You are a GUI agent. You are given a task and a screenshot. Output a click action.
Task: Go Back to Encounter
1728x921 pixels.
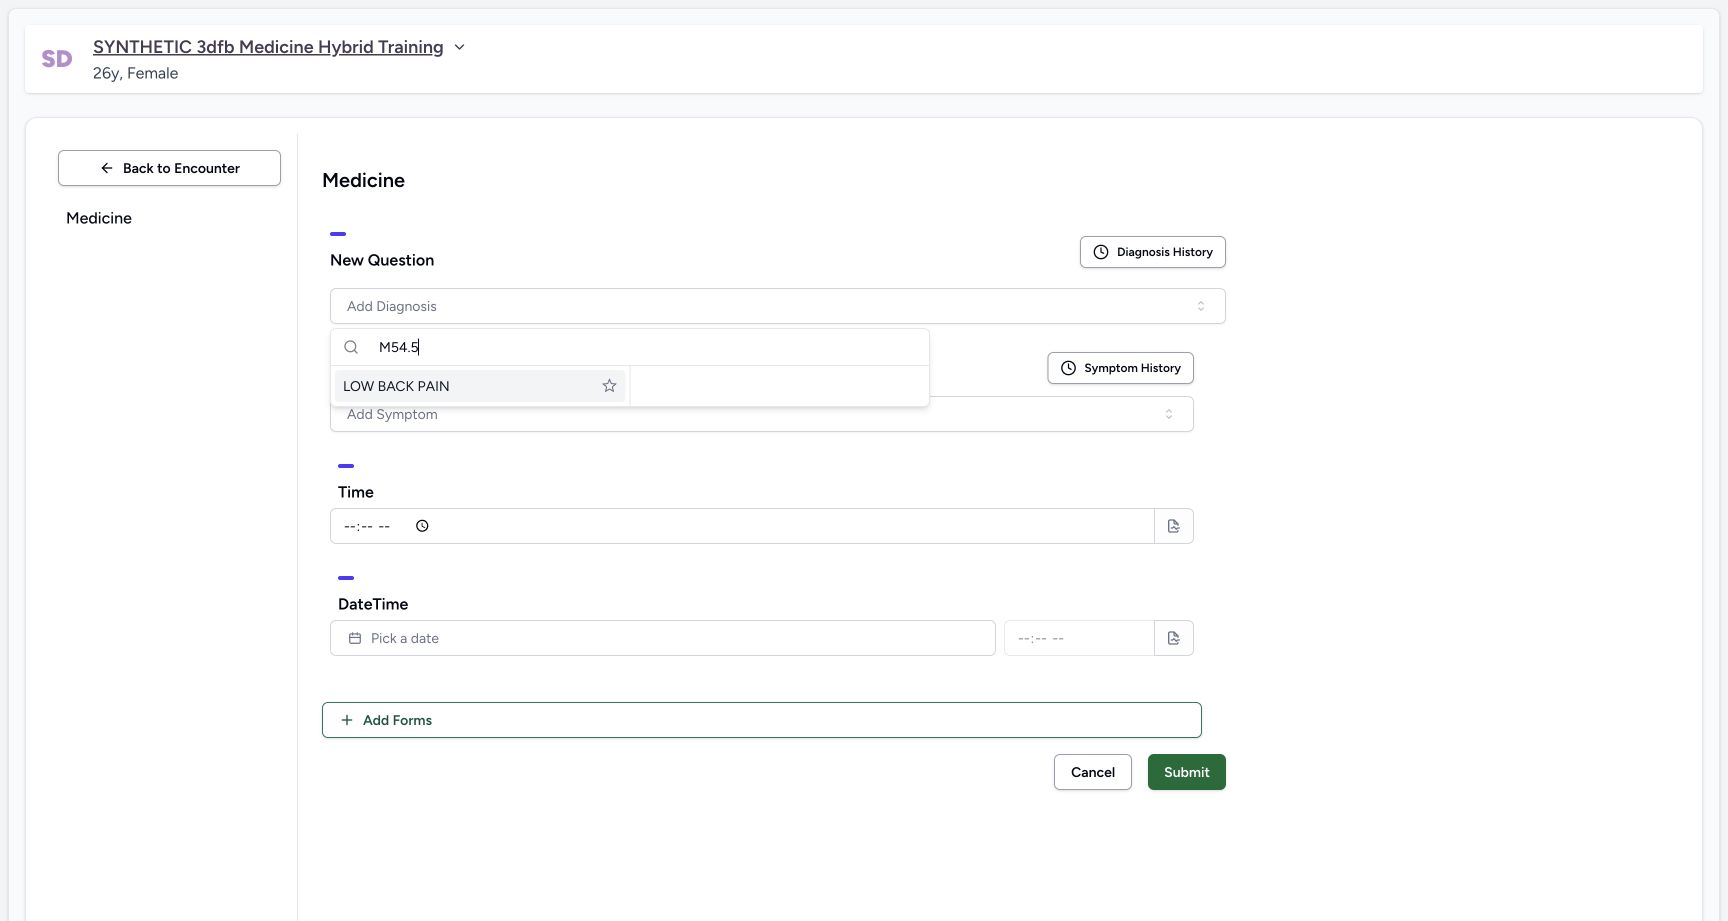click(169, 168)
